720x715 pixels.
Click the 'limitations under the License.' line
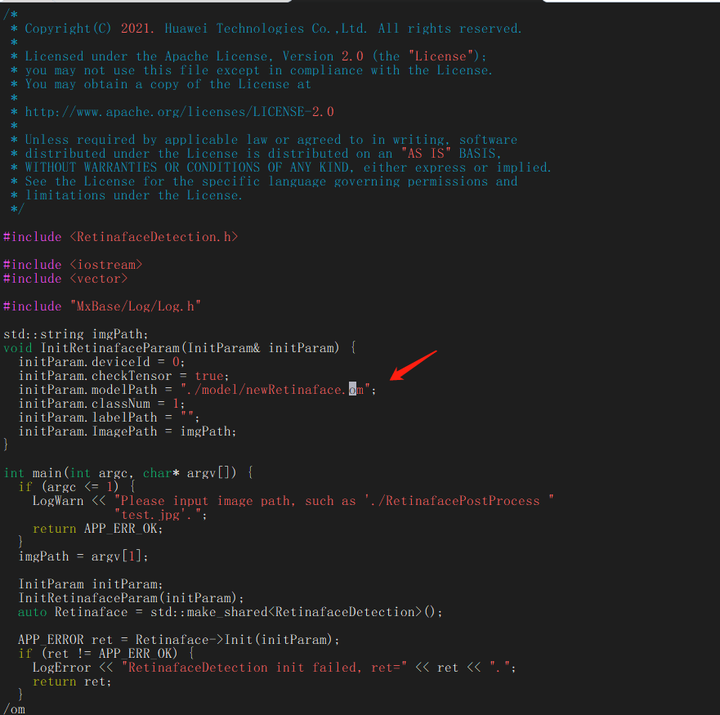click(x=126, y=195)
